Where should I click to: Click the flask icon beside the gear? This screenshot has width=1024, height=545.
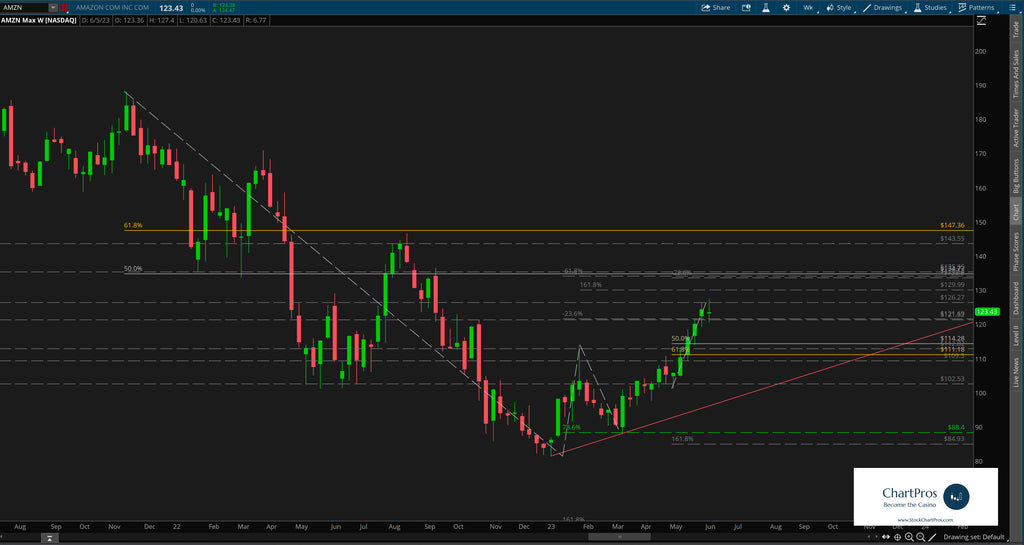(764, 7)
